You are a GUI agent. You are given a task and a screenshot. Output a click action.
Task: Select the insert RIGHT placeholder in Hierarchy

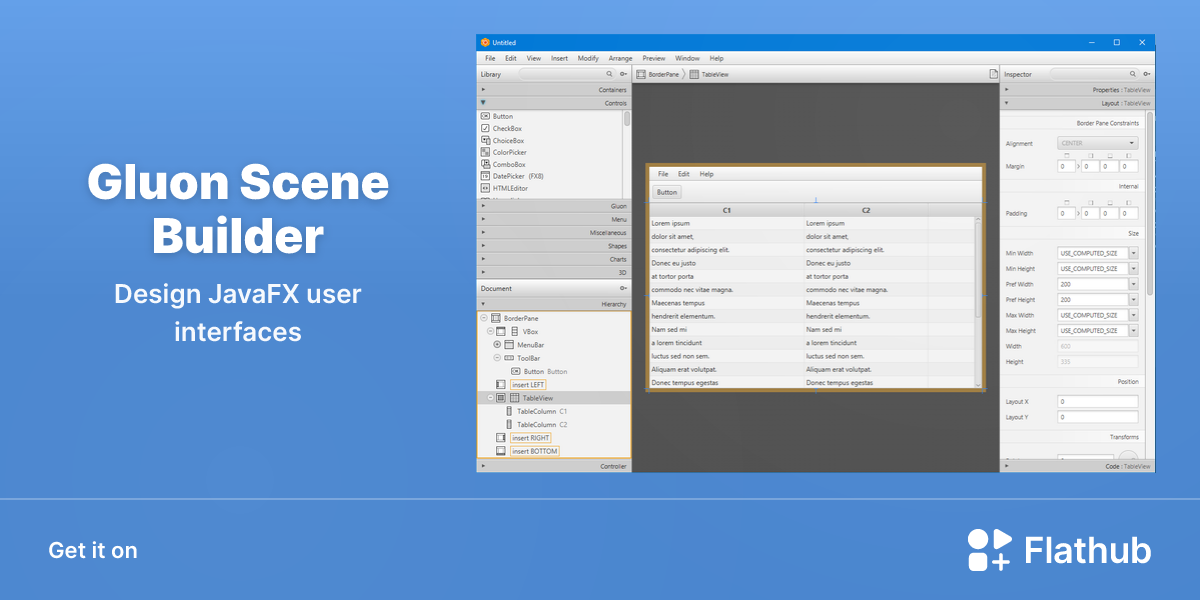(x=531, y=438)
